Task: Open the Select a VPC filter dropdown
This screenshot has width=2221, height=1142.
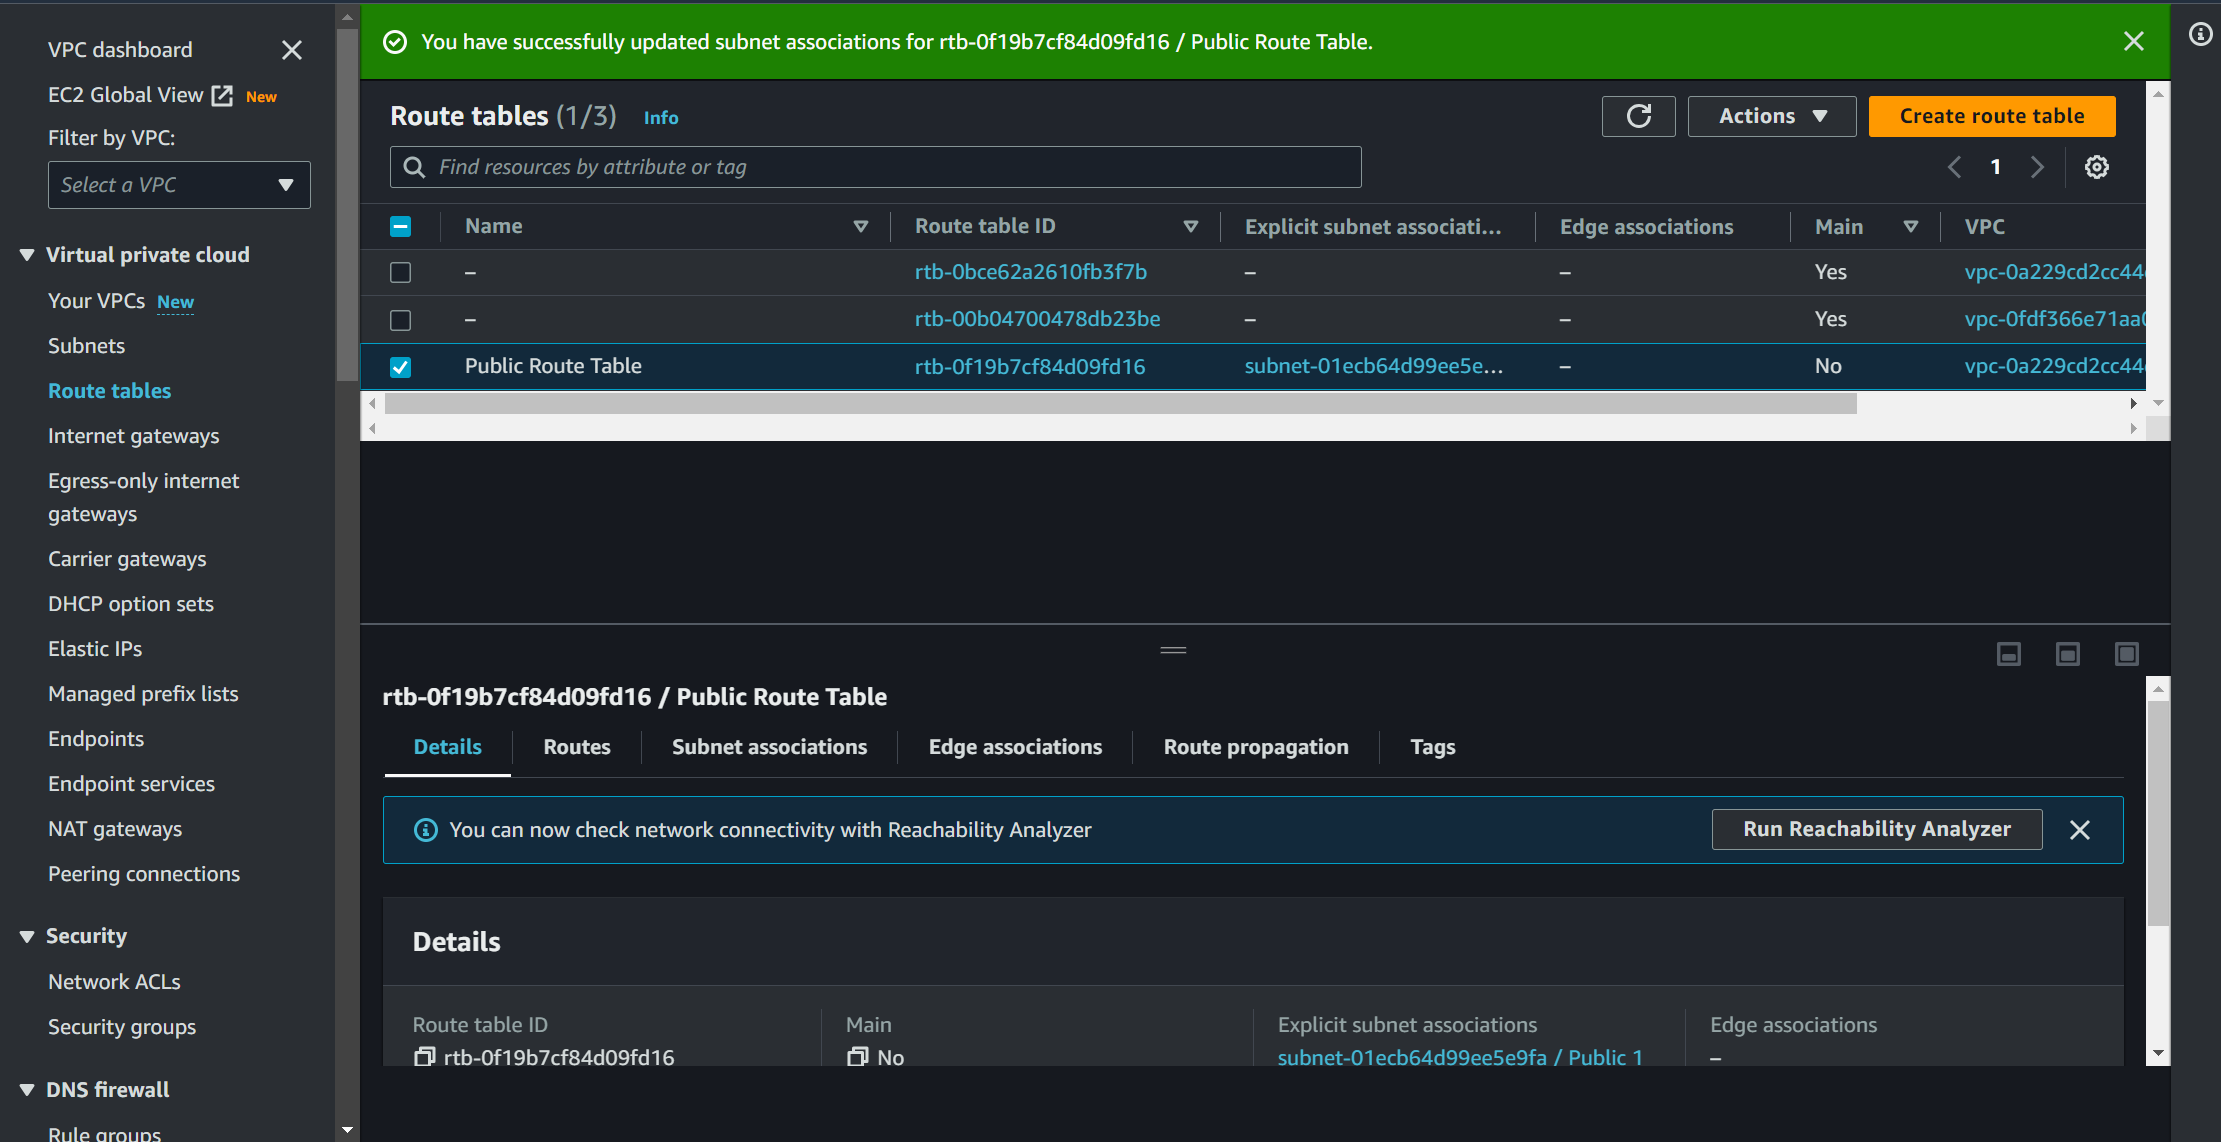Action: pyautogui.click(x=179, y=185)
